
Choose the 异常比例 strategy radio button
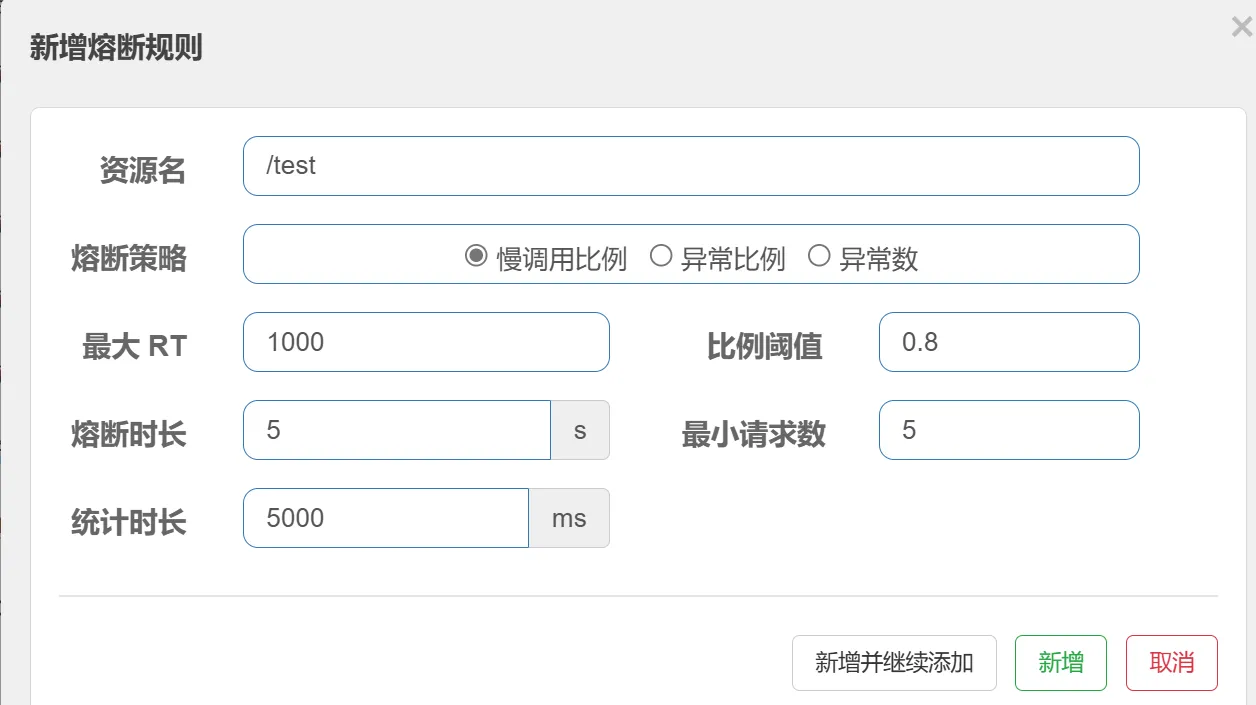coord(660,257)
